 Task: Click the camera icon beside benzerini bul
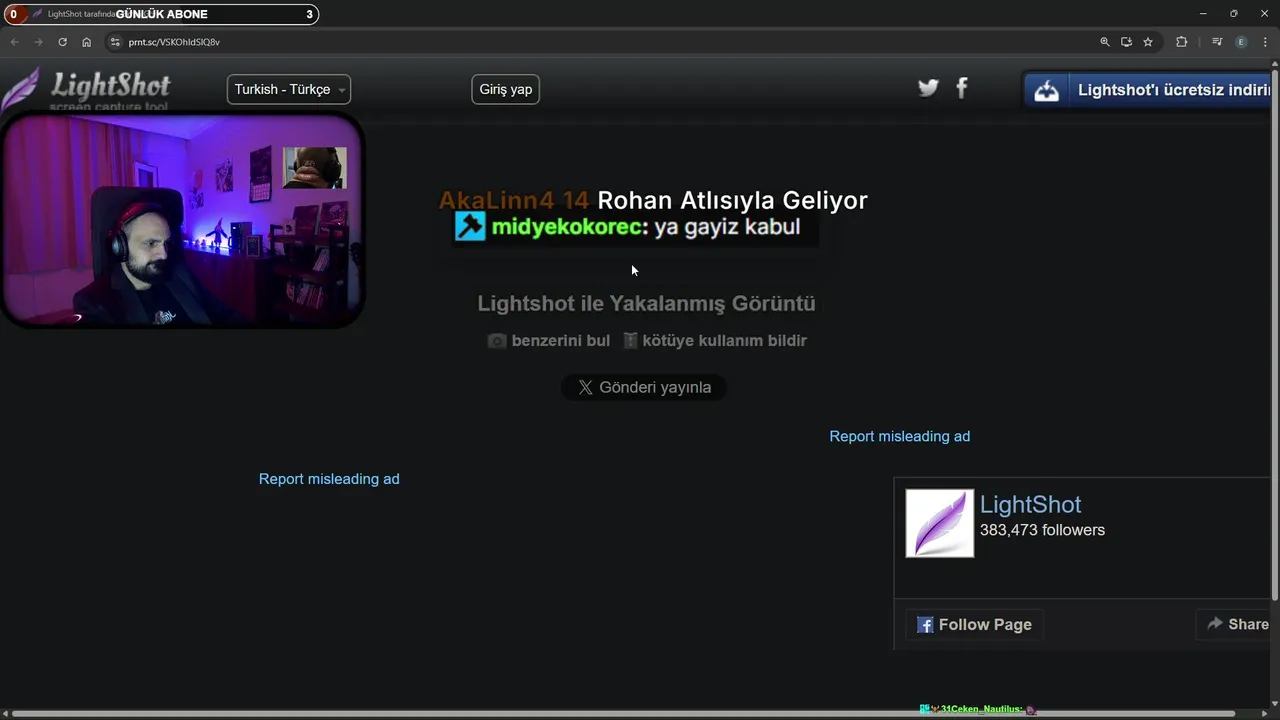point(496,341)
